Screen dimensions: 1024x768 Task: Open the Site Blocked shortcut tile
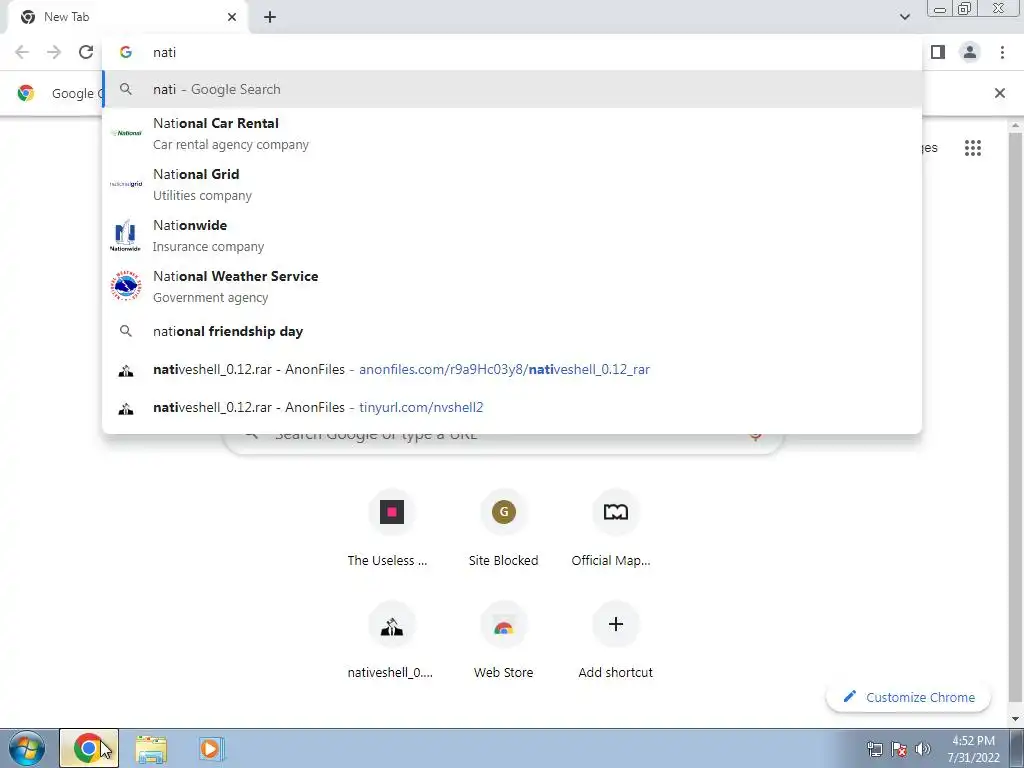[504, 529]
